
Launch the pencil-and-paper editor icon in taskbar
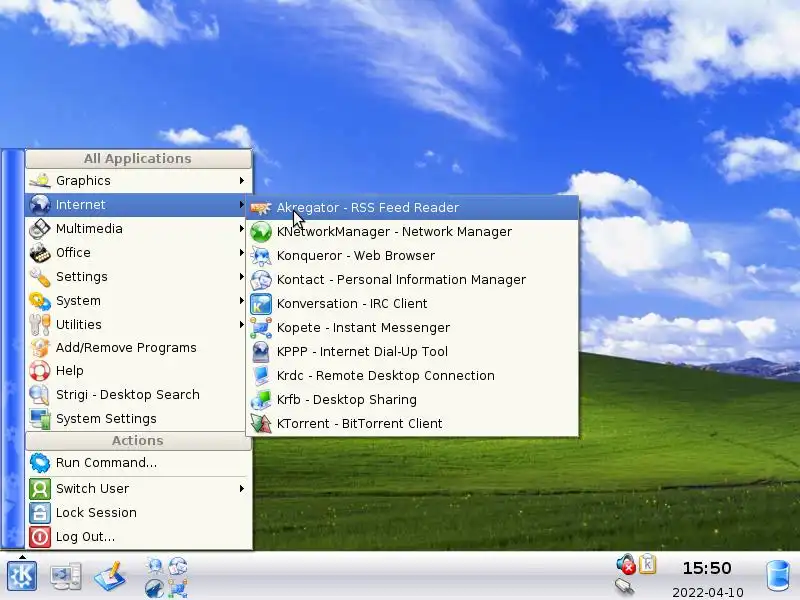pos(110,576)
